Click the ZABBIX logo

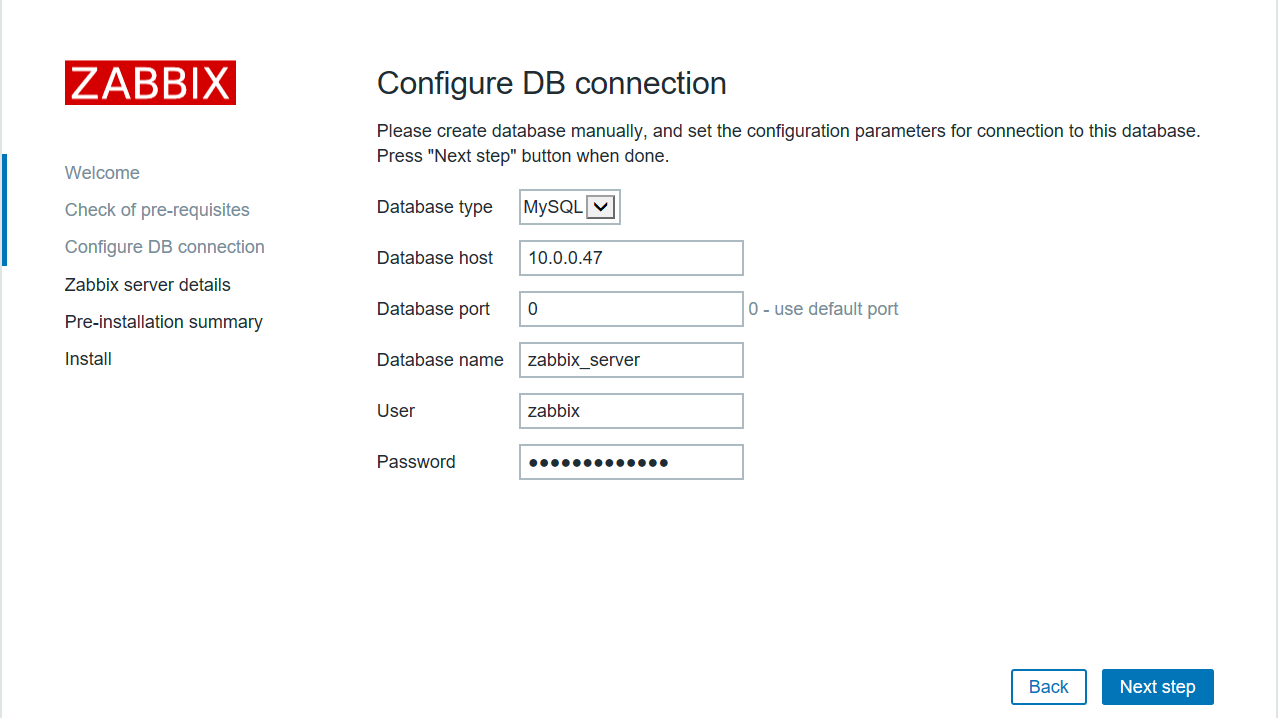150,82
